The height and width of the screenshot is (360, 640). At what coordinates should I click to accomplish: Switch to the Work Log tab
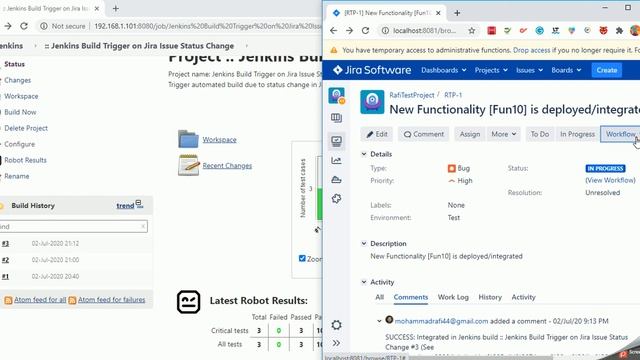(x=453, y=297)
